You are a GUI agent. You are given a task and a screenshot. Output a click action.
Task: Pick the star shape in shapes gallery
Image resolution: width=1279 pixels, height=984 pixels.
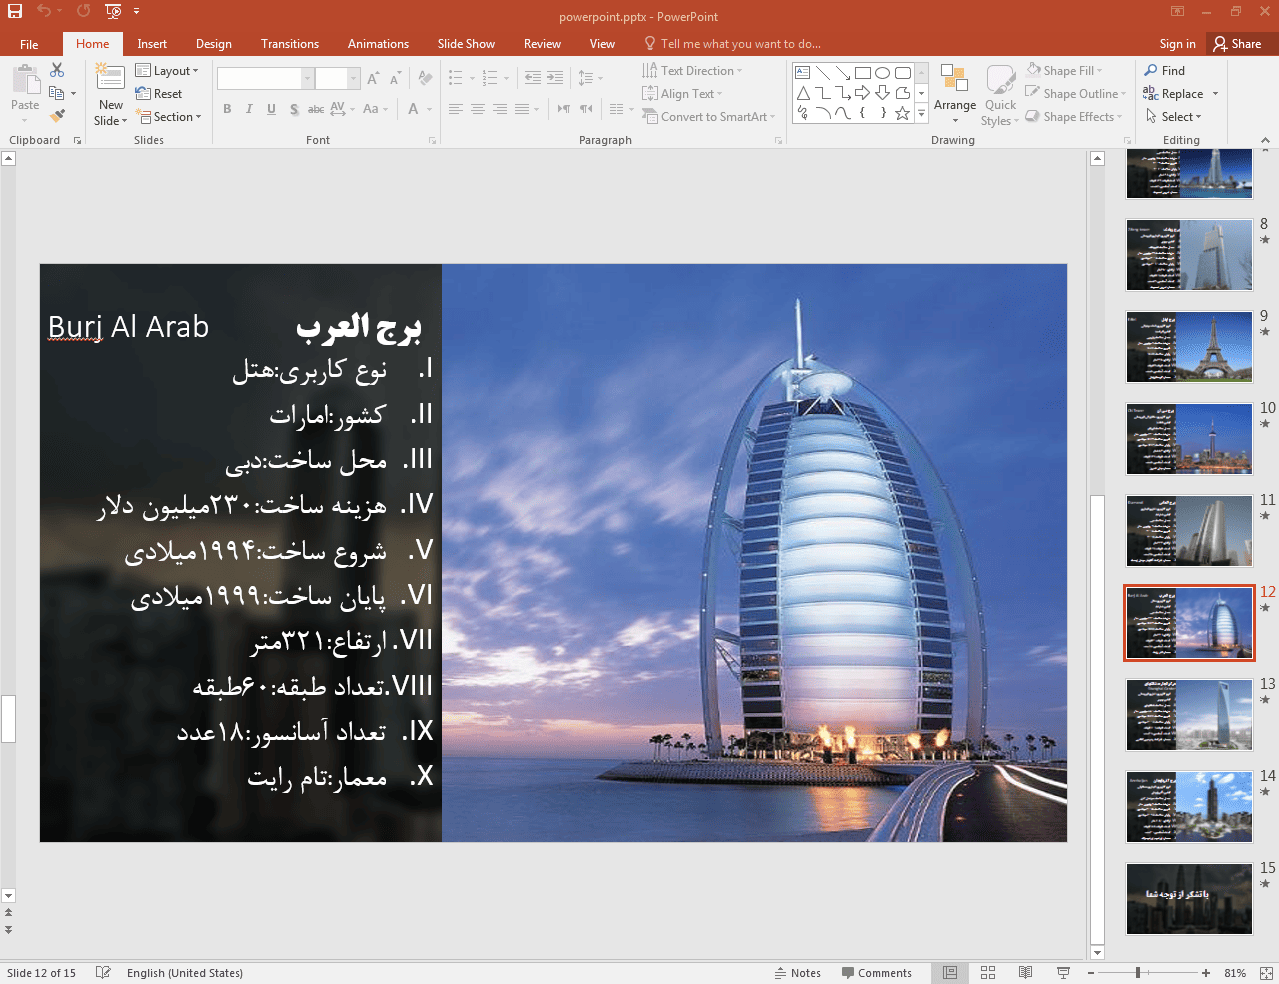point(902,113)
